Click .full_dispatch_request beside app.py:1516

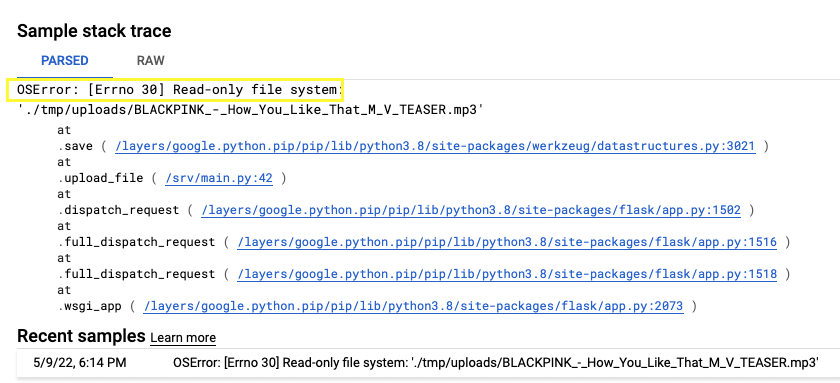point(137,242)
